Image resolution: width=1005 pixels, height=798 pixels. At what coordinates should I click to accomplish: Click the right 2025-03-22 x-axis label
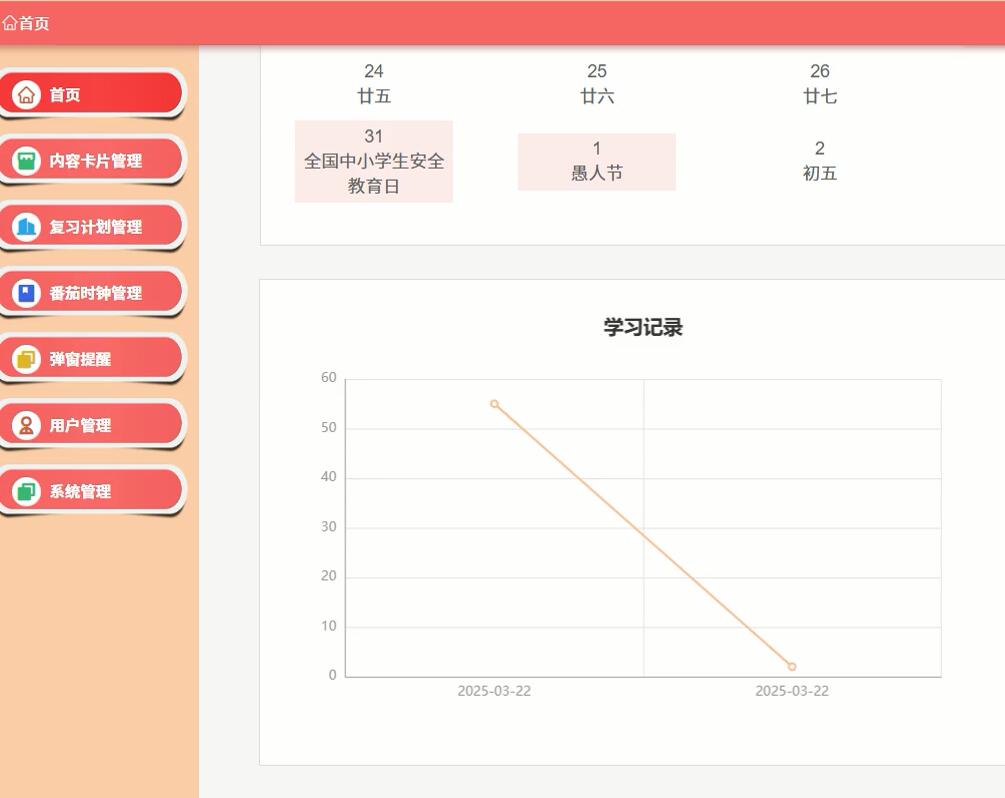coord(792,691)
